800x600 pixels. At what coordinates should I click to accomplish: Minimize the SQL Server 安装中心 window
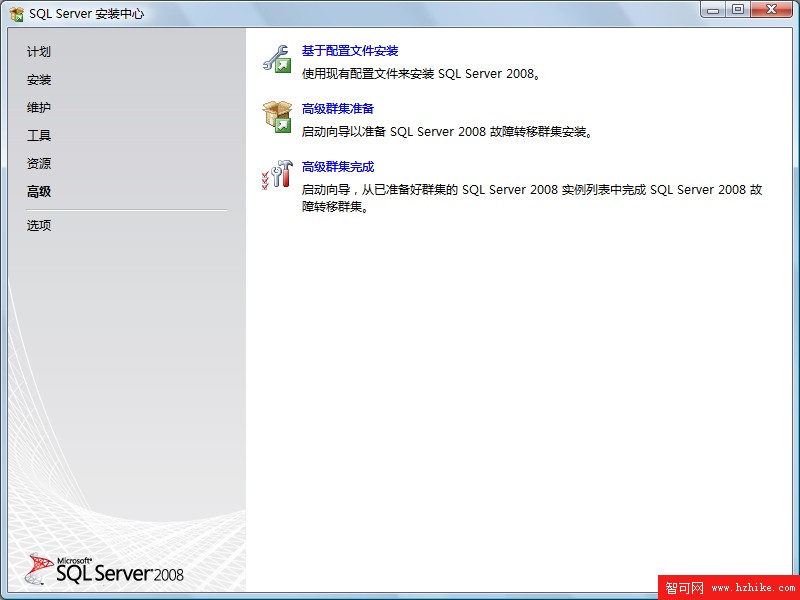coord(714,10)
